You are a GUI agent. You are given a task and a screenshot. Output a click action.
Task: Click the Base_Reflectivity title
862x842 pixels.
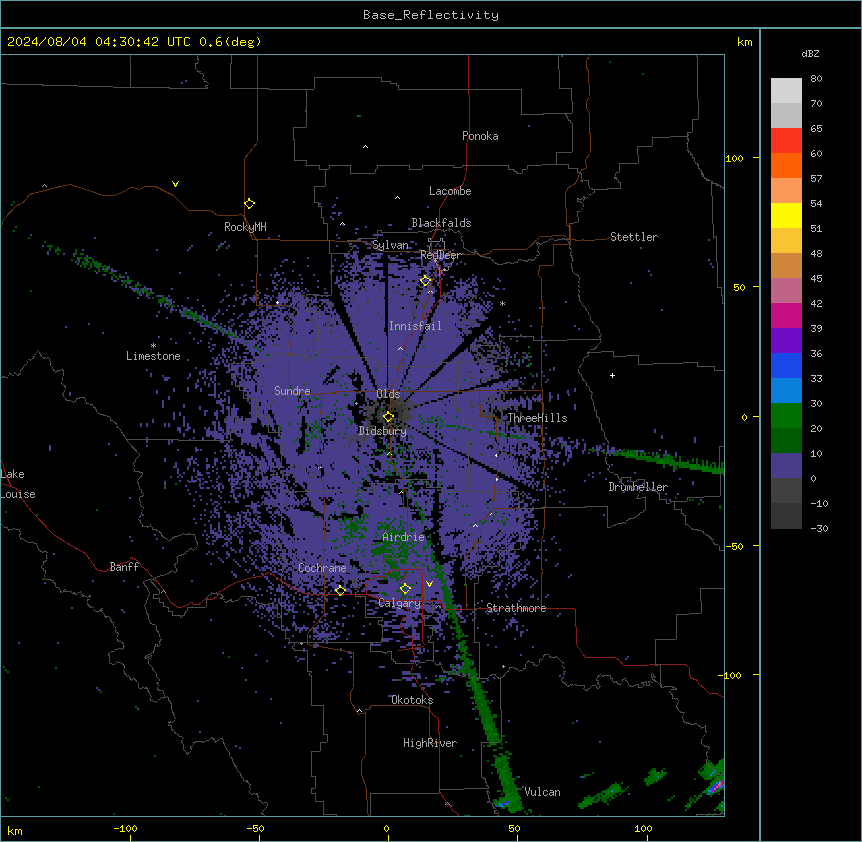(x=431, y=15)
